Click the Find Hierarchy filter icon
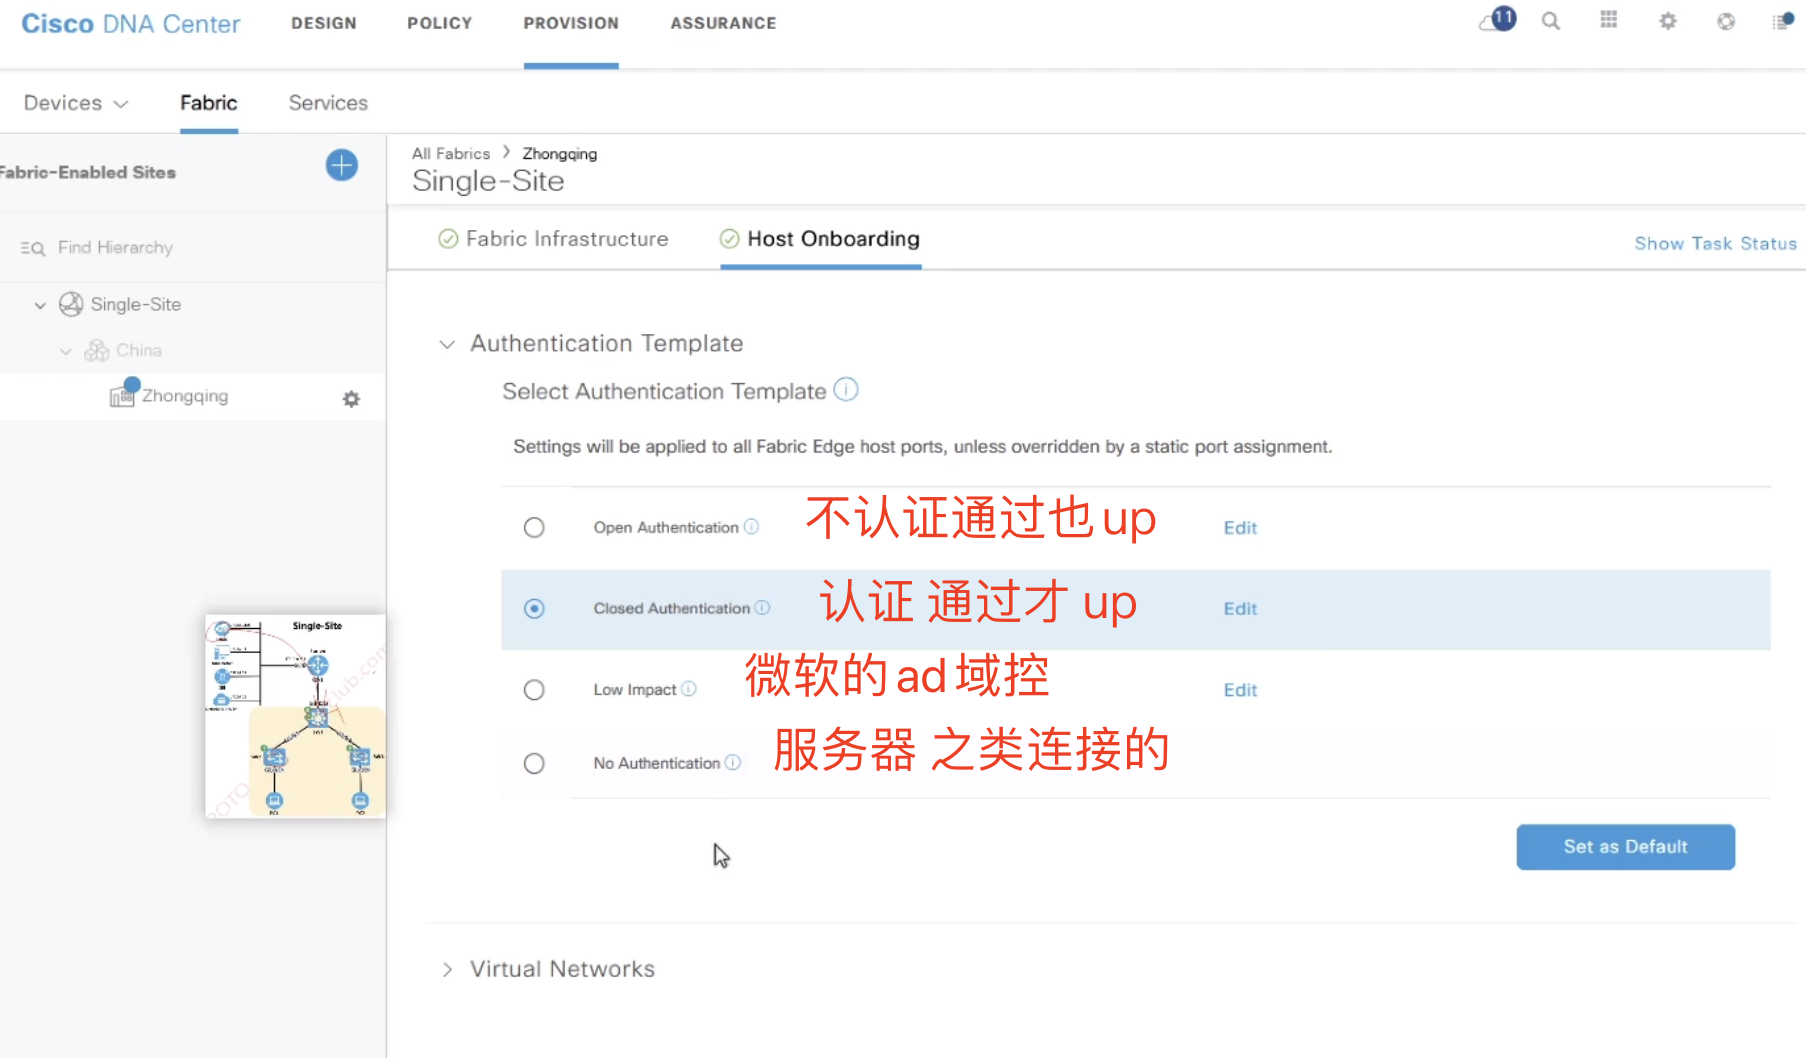The height and width of the screenshot is (1058, 1806). [x=32, y=248]
